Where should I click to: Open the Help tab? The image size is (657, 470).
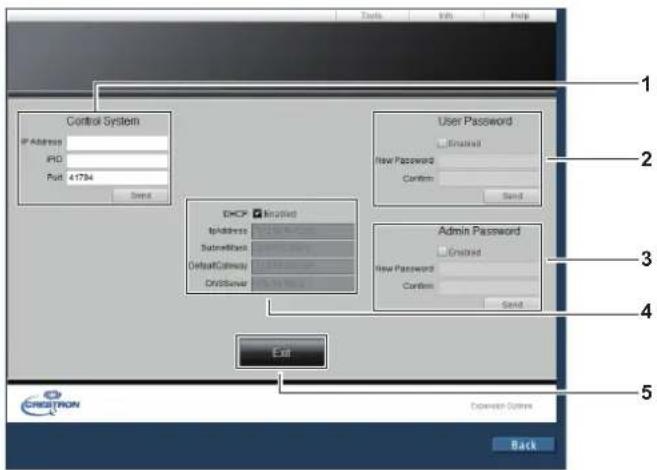(x=520, y=16)
